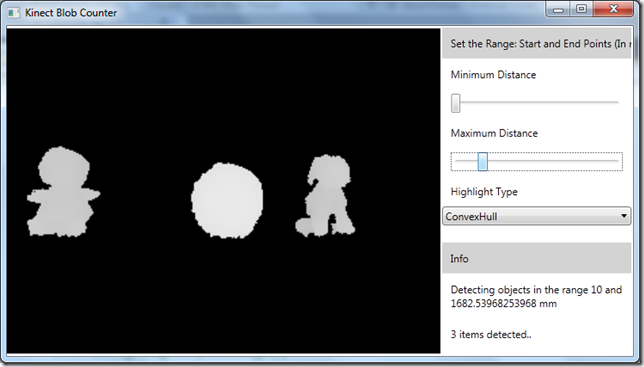Click the Minimum Distance label

point(493,75)
